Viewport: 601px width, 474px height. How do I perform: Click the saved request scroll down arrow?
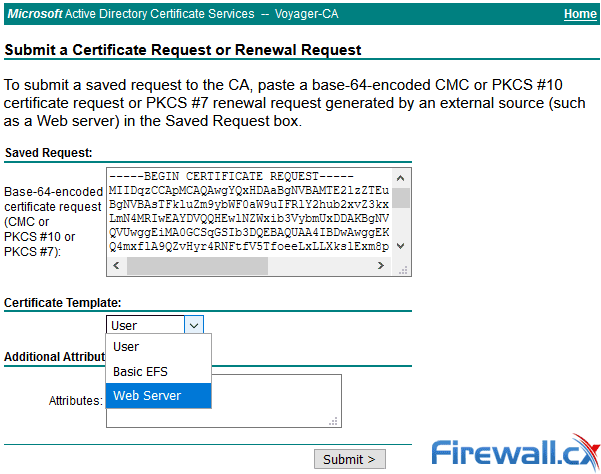[401, 246]
